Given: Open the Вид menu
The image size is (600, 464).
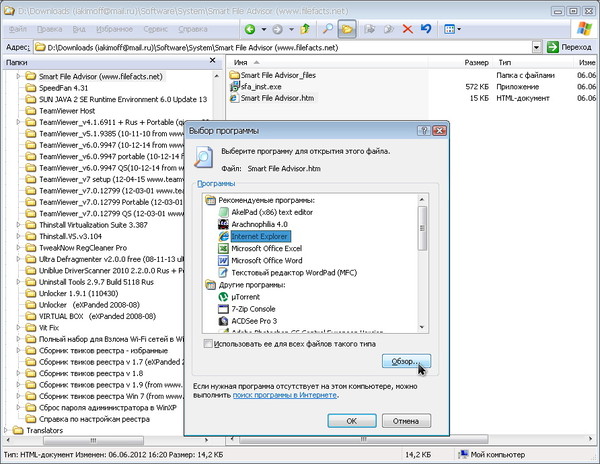Looking at the screenshot, I should [79, 29].
